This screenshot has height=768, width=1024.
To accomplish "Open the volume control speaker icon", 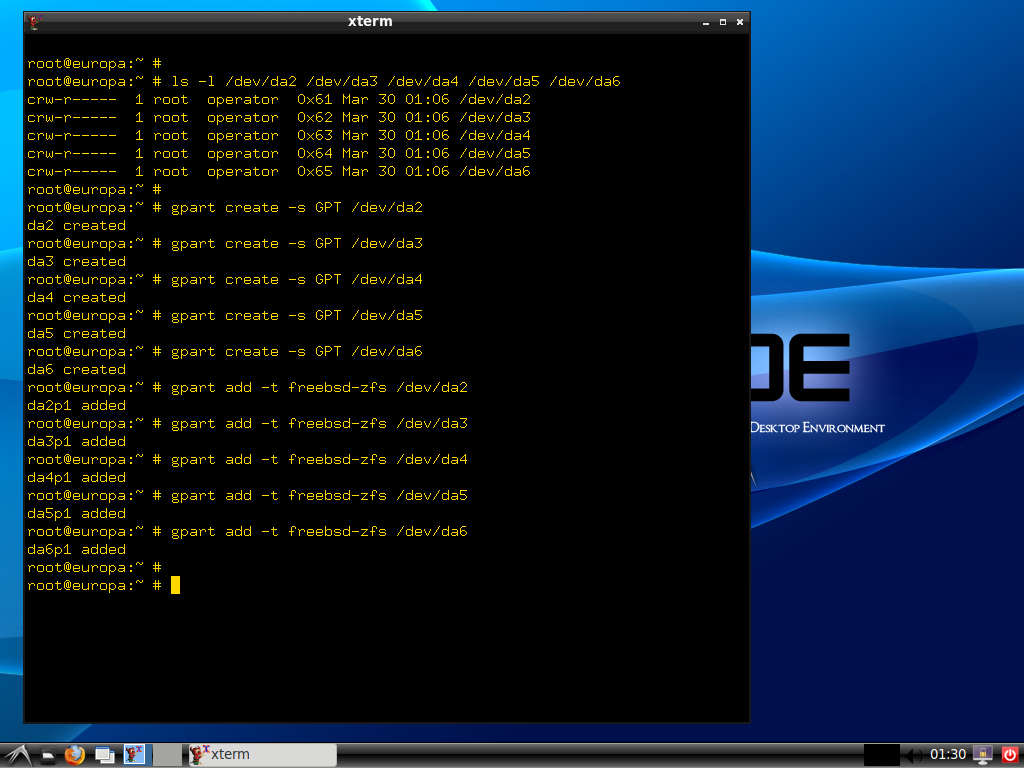I will (x=914, y=755).
